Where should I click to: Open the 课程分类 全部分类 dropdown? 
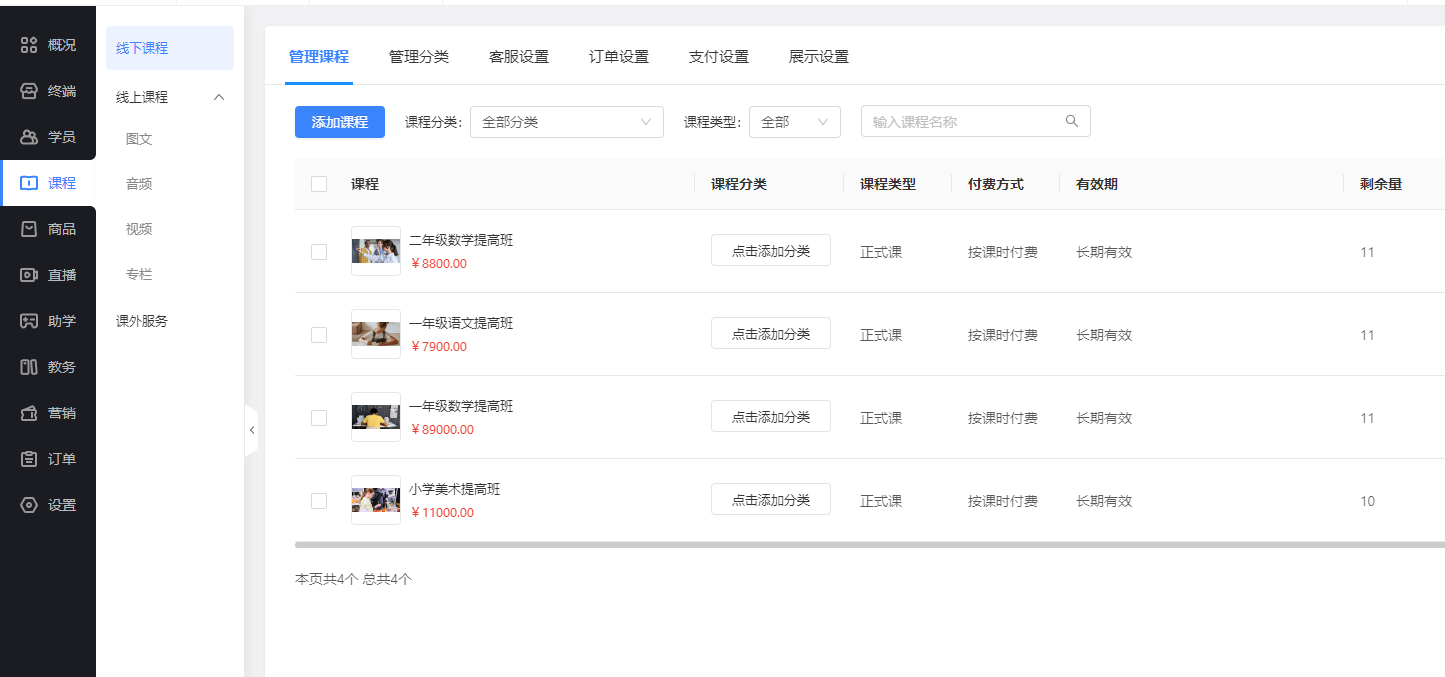tap(566, 122)
